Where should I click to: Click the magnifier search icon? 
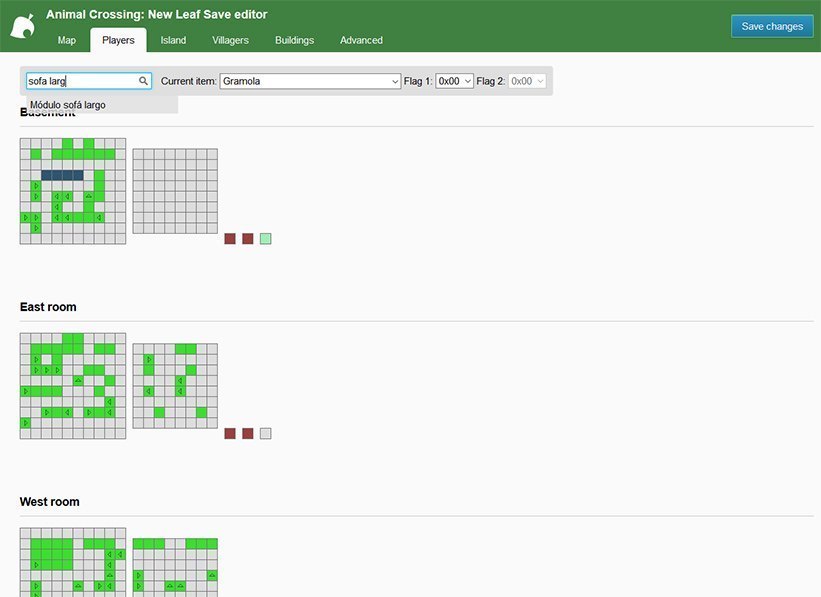coord(143,81)
